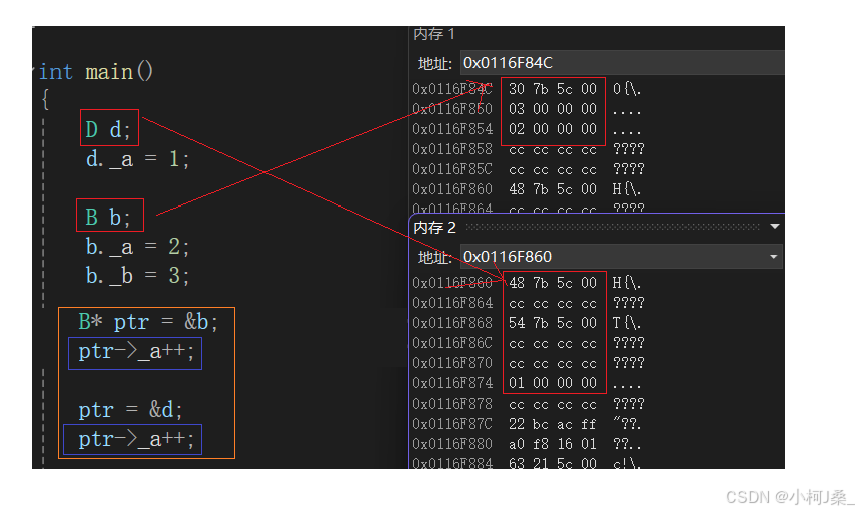This screenshot has height=512, width=859.
Task: Click the code line 'ptr = &d;'
Action: pos(130,410)
